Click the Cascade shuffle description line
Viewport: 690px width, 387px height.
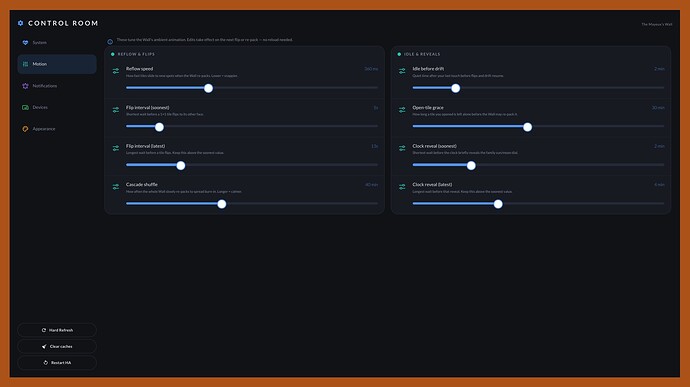tap(184, 192)
